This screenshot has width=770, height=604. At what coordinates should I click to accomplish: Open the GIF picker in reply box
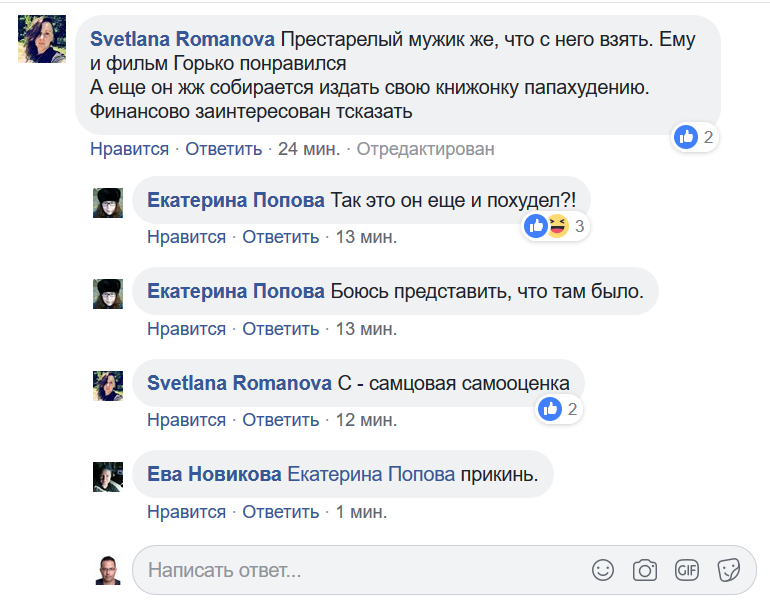(687, 570)
